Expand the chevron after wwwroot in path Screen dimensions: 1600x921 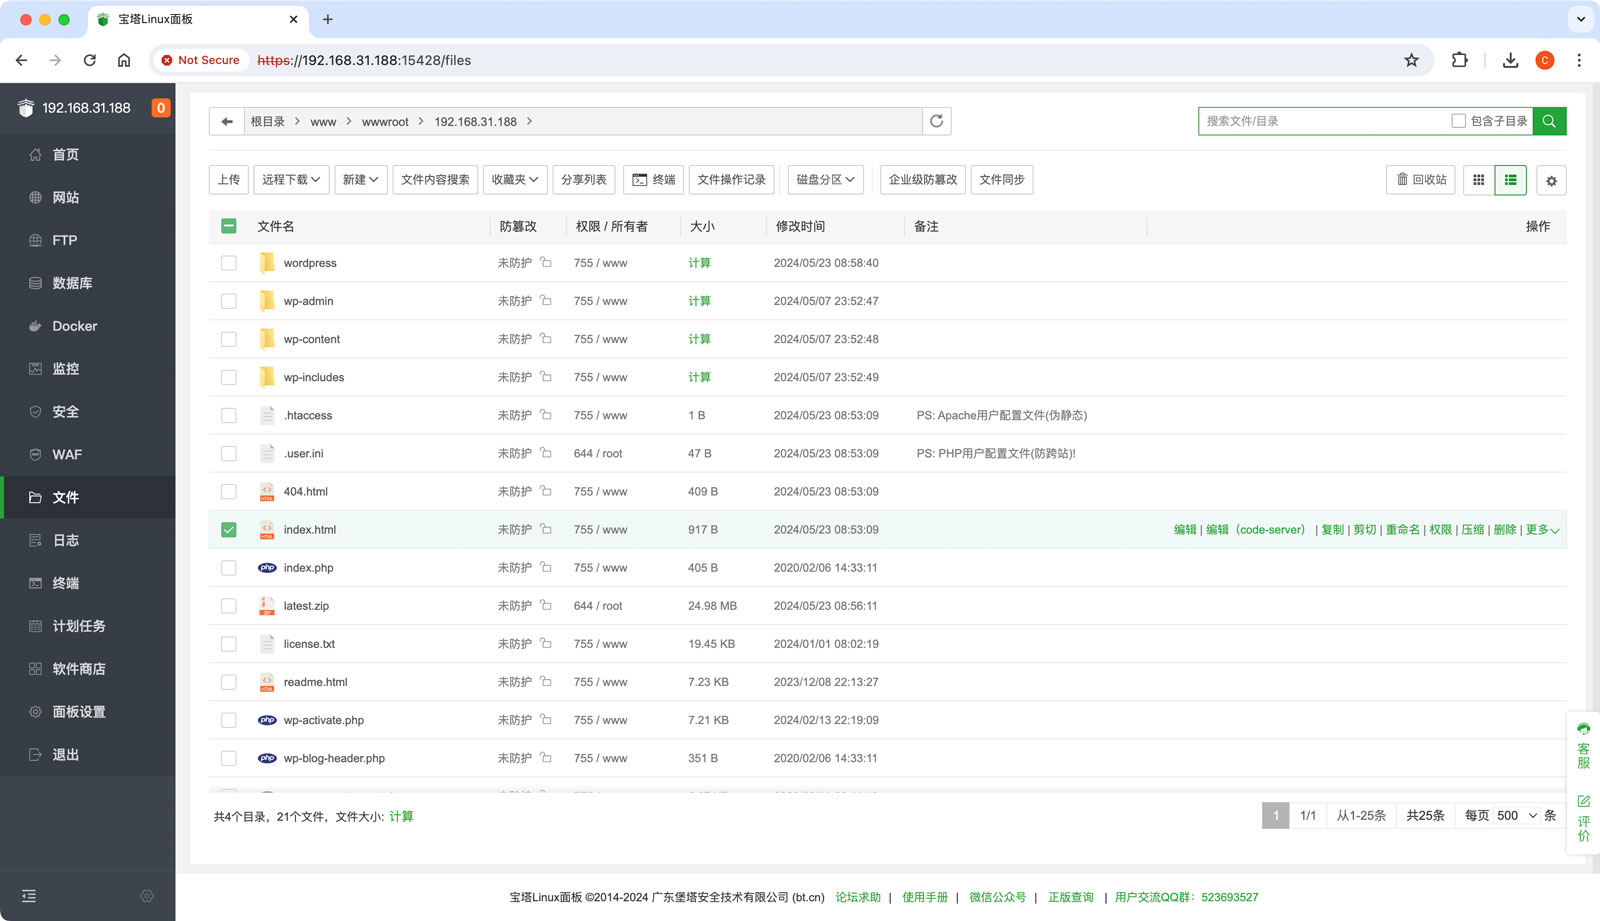click(x=421, y=121)
